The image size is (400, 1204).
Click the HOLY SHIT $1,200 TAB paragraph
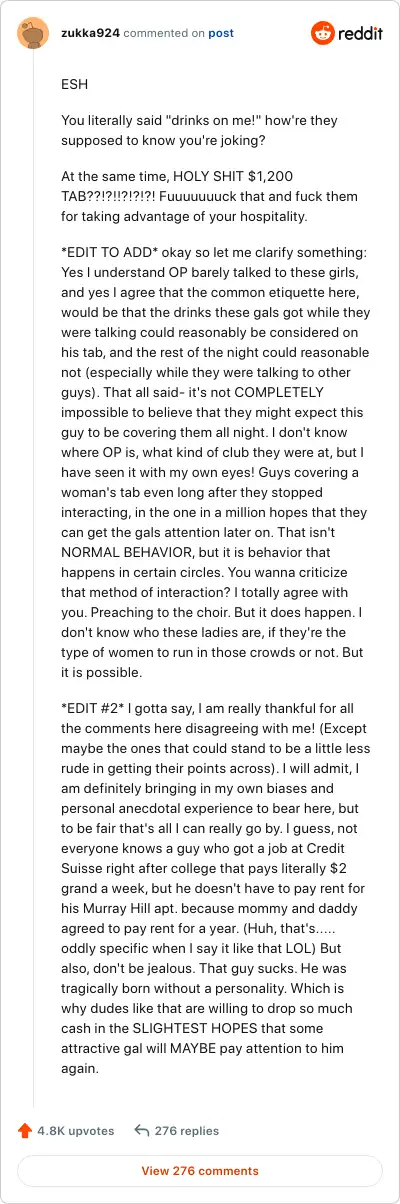pos(196,196)
